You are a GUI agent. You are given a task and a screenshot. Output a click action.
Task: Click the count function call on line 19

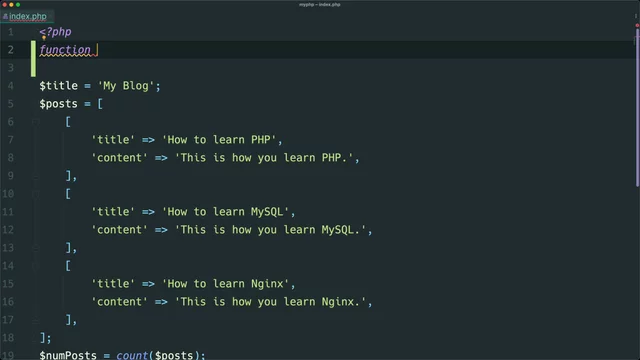coord(132,355)
